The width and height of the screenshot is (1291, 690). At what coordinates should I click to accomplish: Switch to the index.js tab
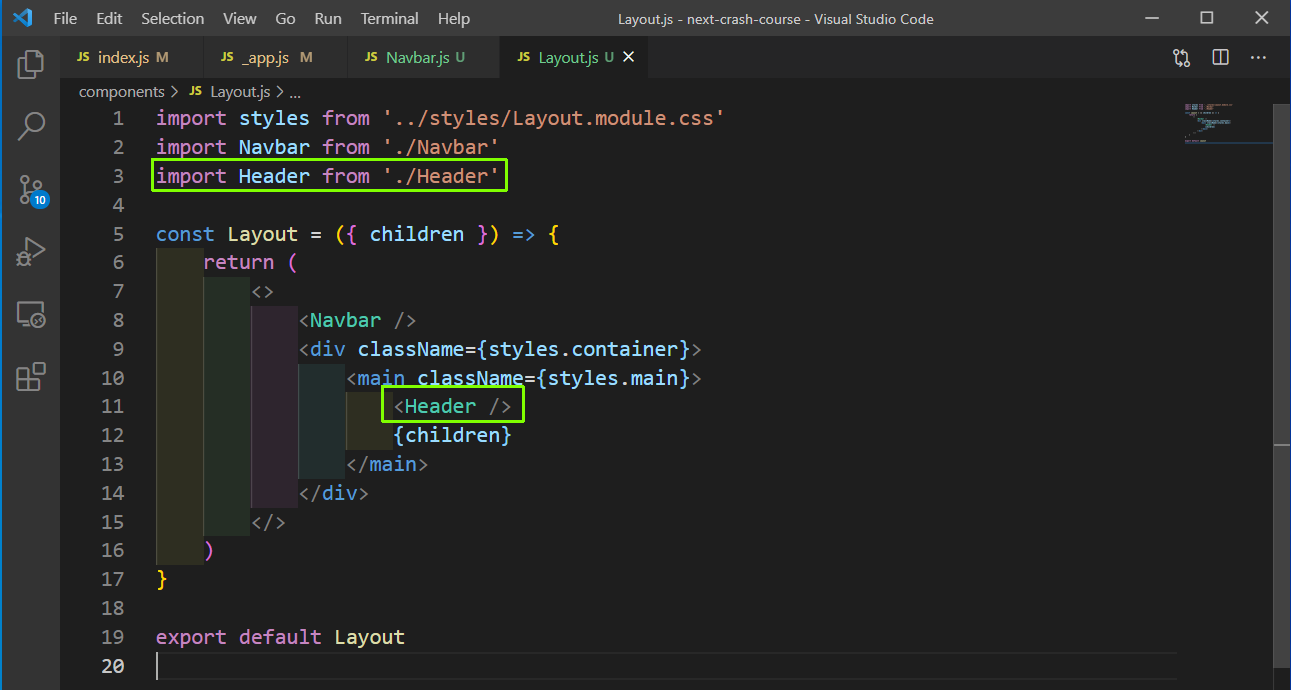pos(131,58)
